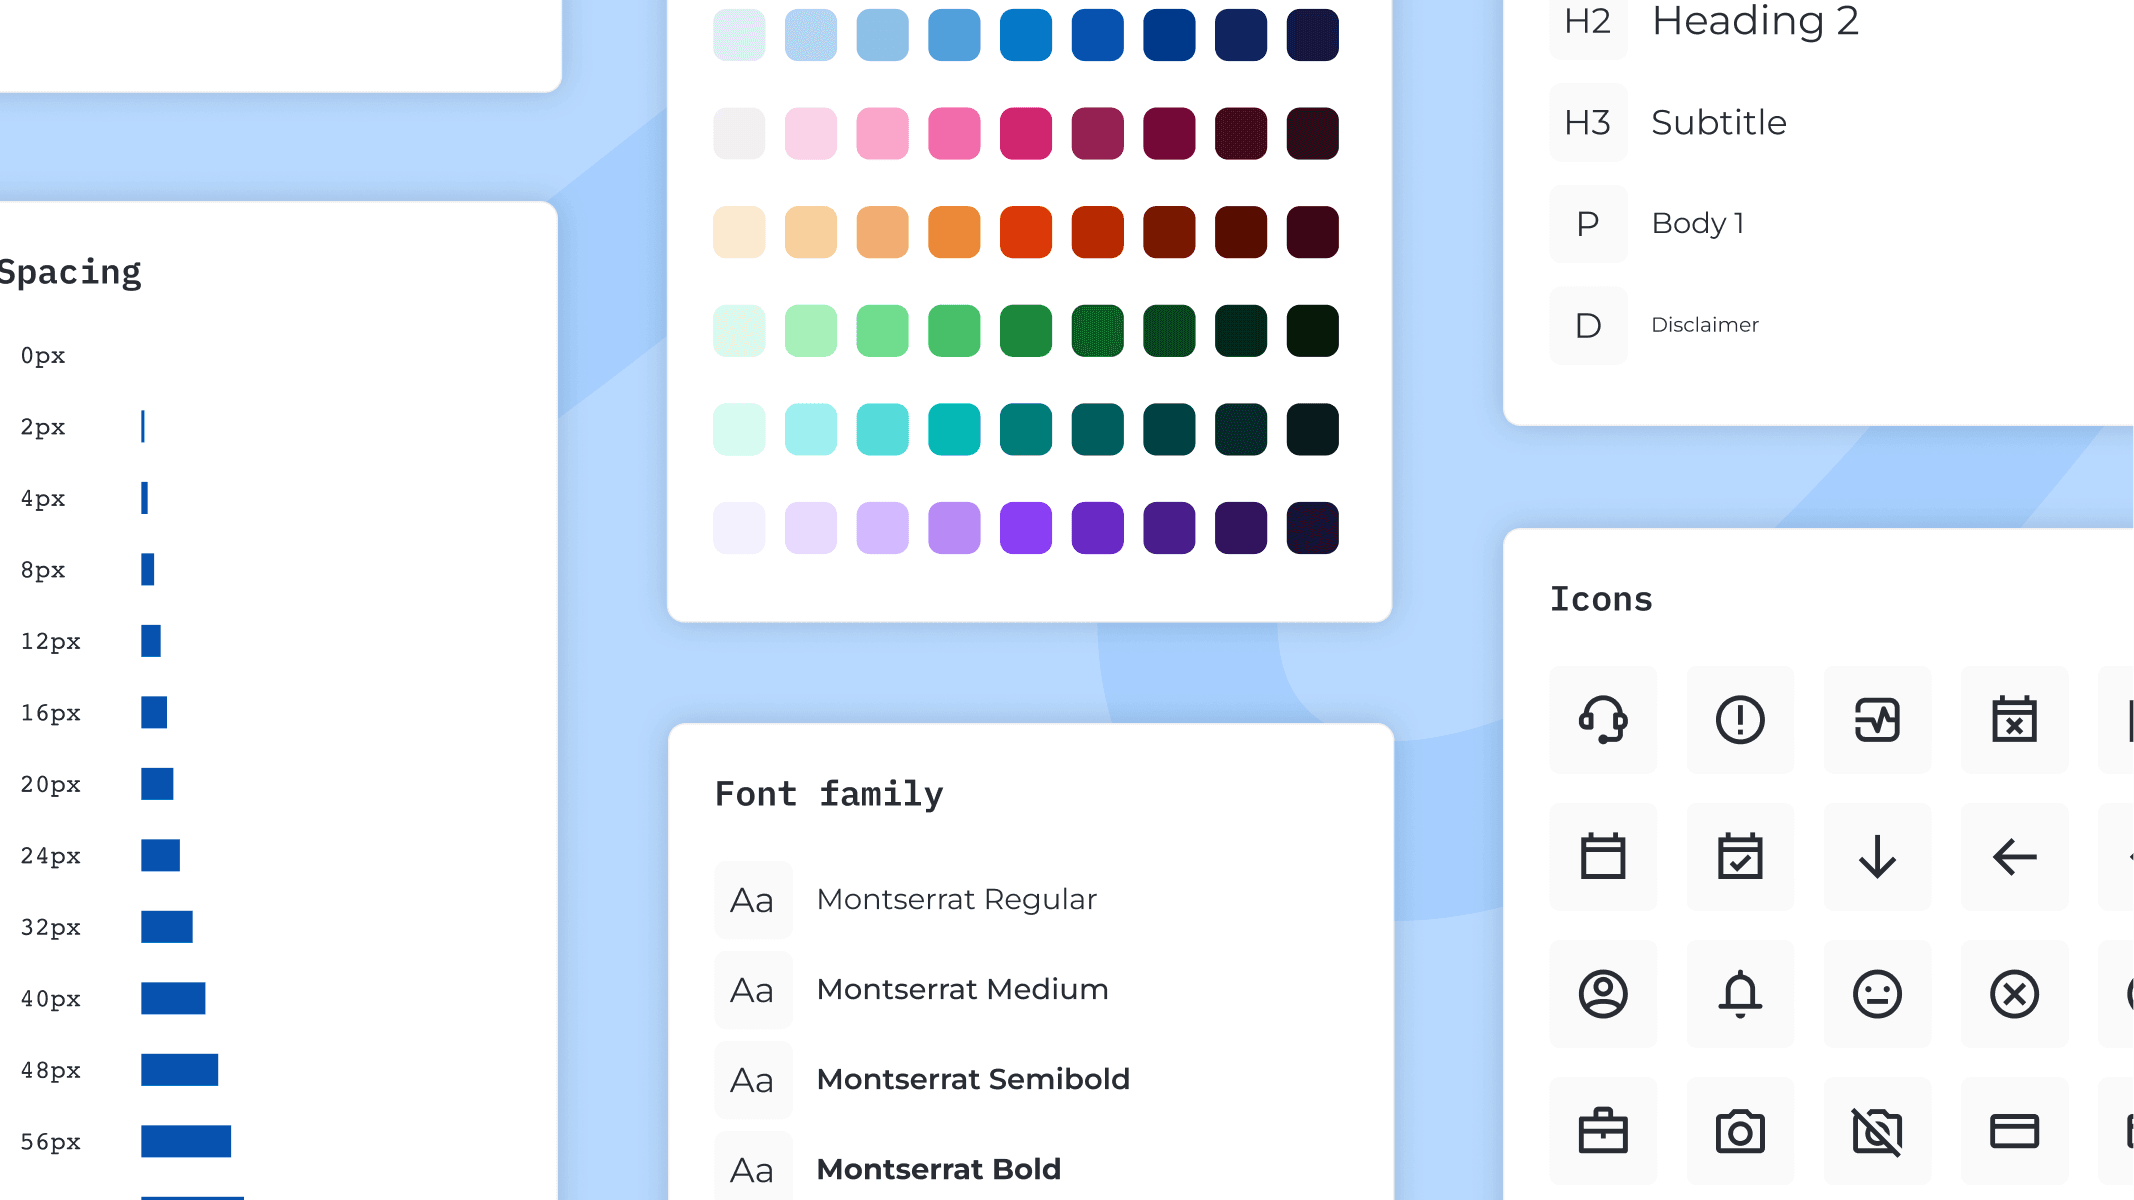Pick the lightest blue color swatch
The height and width of the screenshot is (1200, 2134).
pos(739,35)
